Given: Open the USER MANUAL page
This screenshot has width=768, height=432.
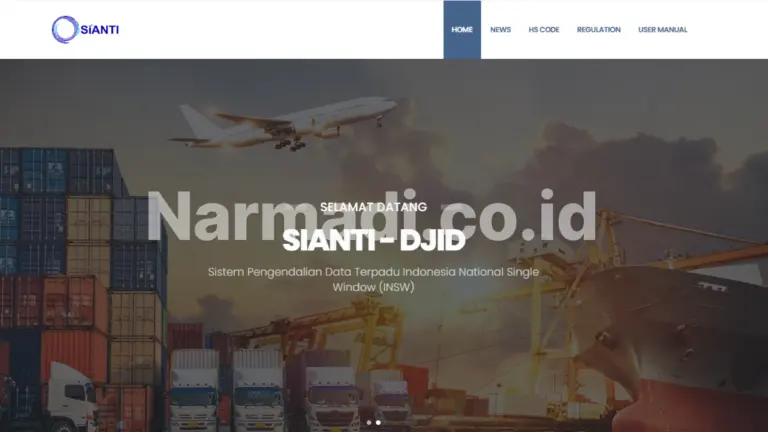Looking at the screenshot, I should point(663,30).
